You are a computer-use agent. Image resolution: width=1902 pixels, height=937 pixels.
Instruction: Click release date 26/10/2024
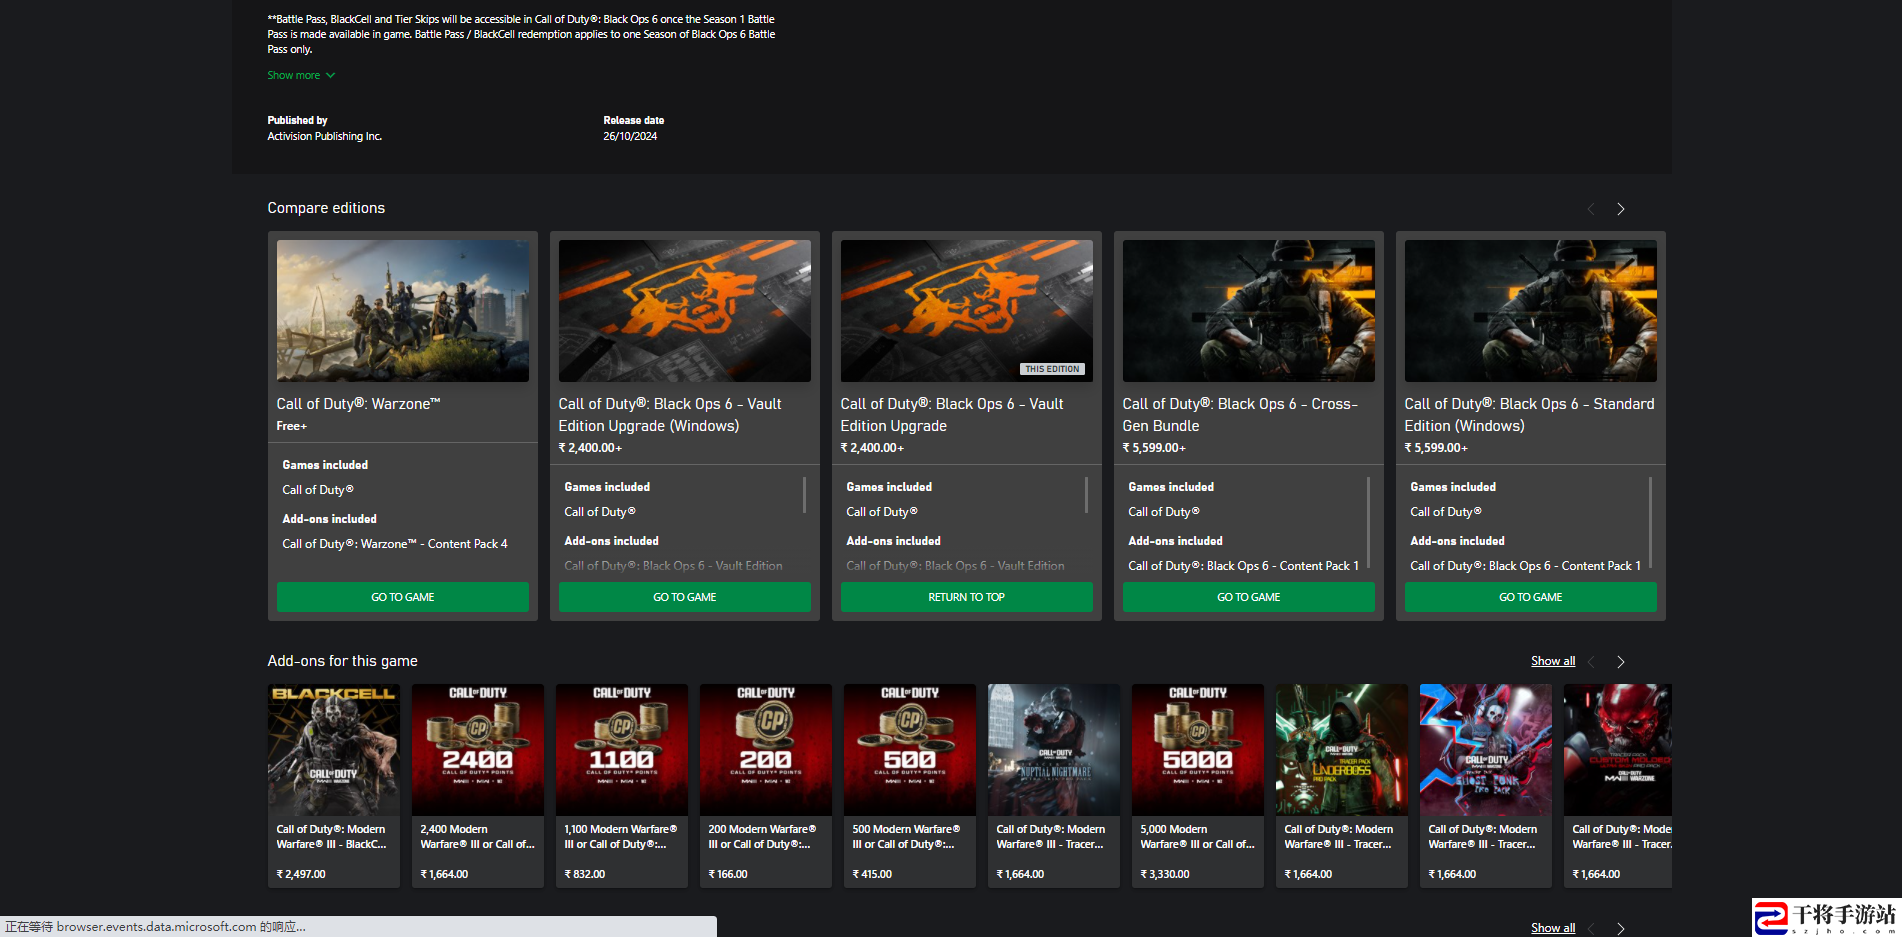pos(630,136)
